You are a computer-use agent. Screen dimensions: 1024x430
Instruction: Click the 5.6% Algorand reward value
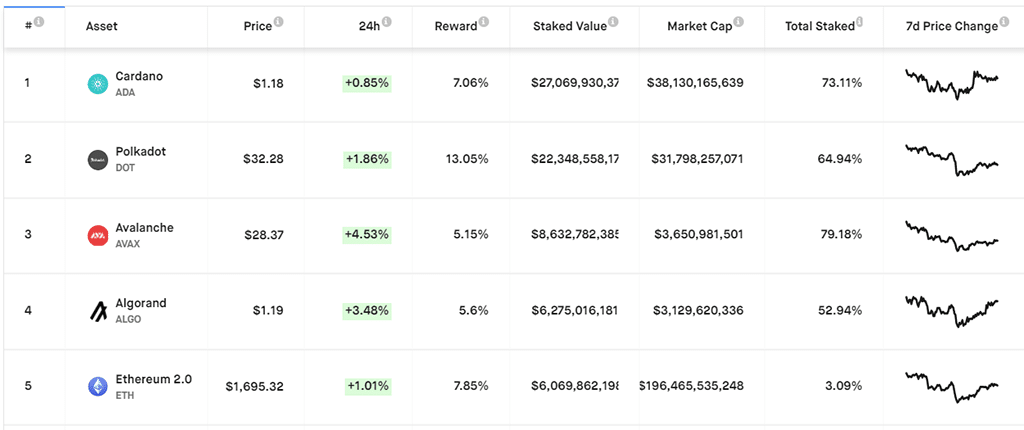[x=474, y=310]
